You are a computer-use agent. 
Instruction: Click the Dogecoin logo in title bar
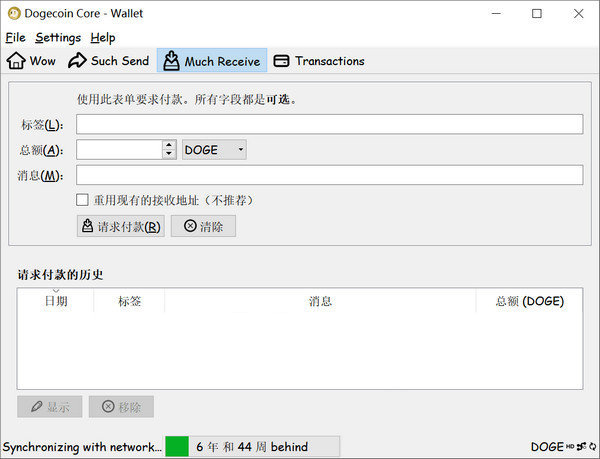(14, 14)
